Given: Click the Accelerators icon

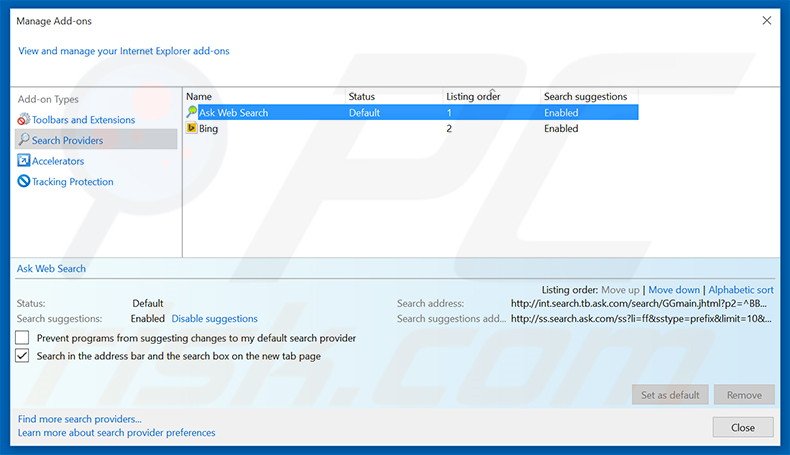Looking at the screenshot, I should tap(24, 160).
